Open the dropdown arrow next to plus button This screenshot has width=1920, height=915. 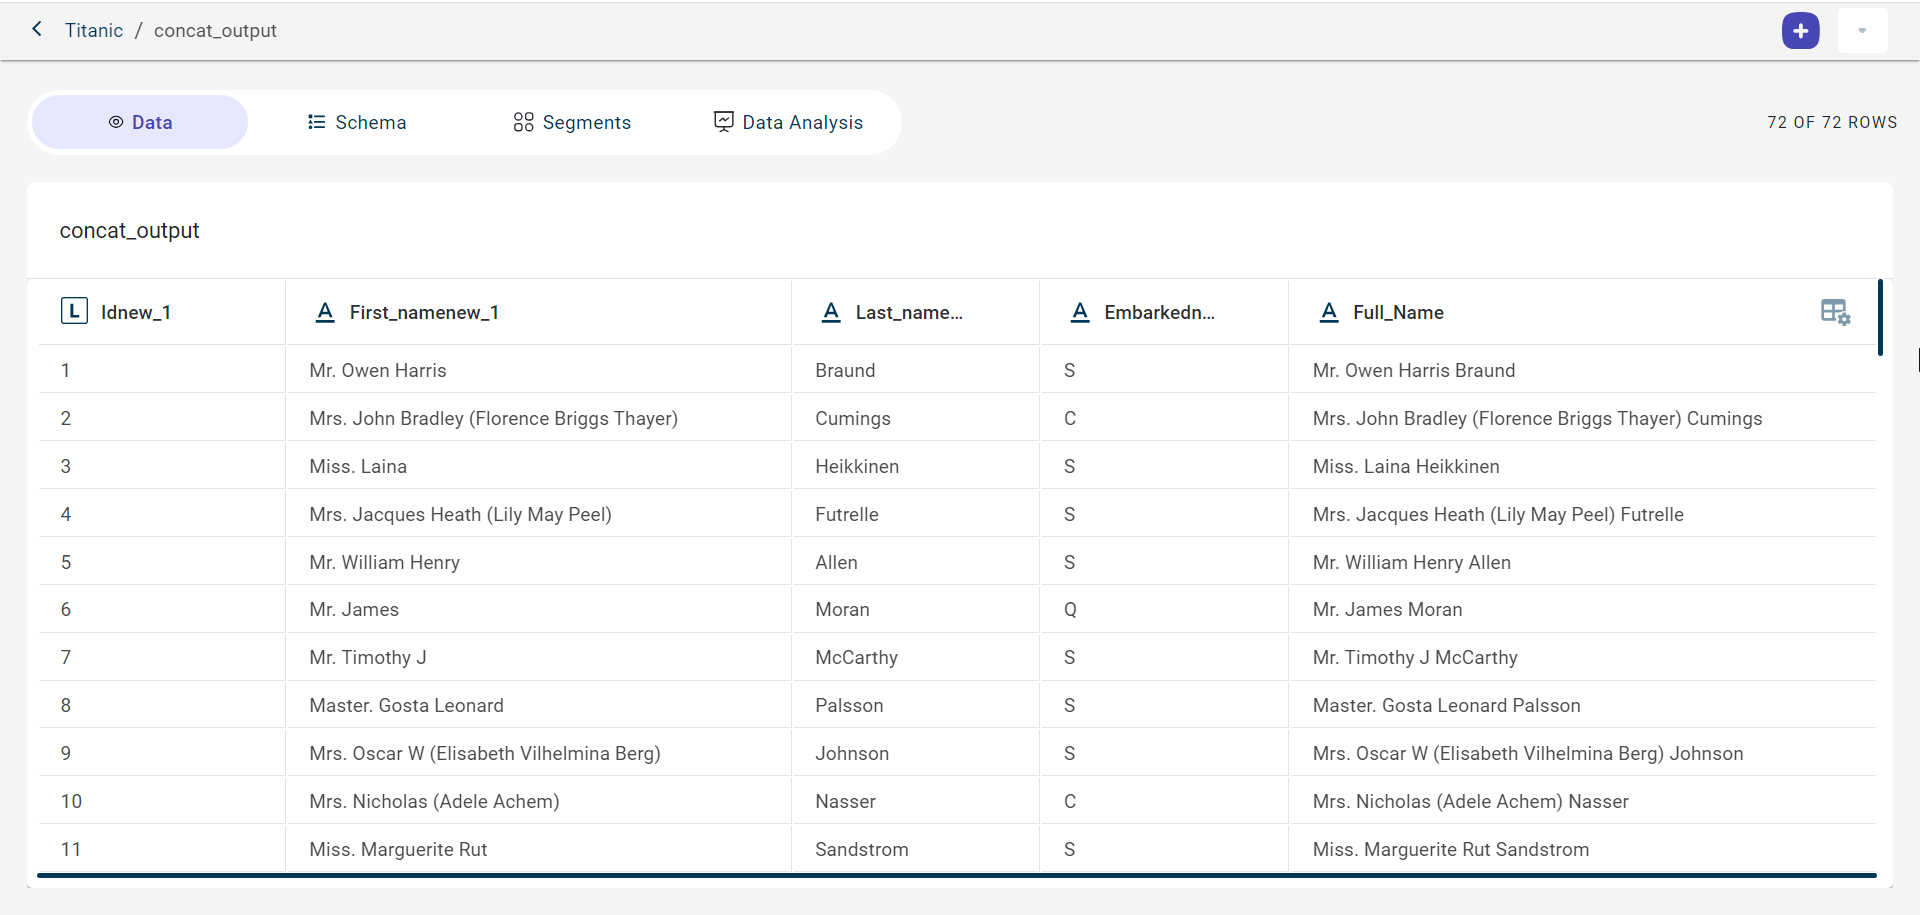tap(1862, 31)
